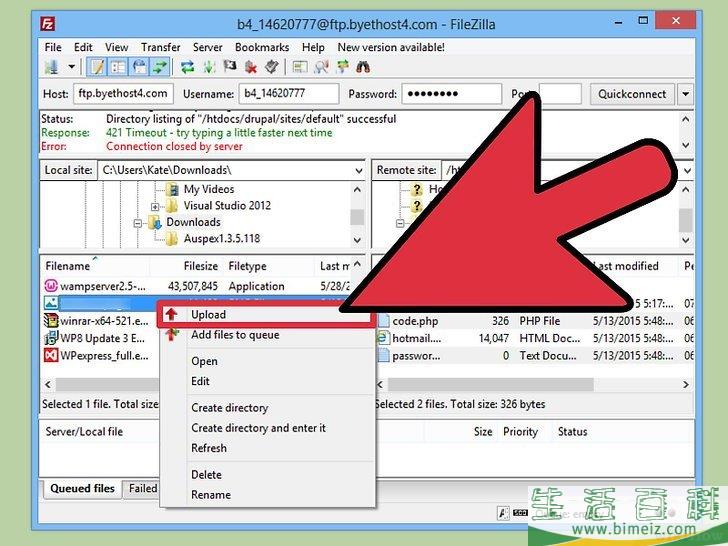This screenshot has height=546, width=728.
Task: Open the Transfer menu
Action: [161, 47]
